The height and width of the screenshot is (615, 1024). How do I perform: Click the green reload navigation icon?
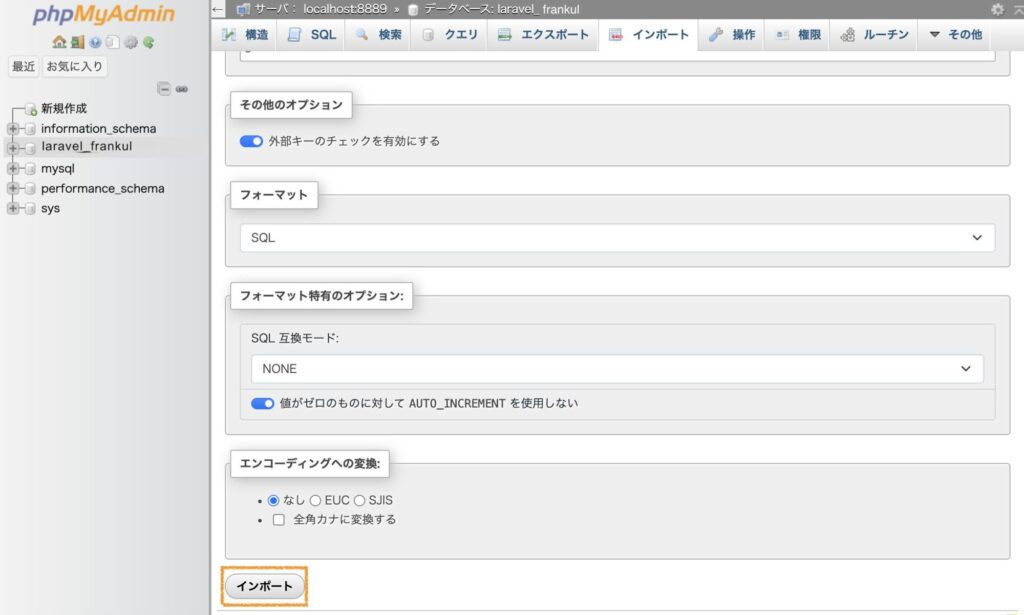click(x=148, y=43)
